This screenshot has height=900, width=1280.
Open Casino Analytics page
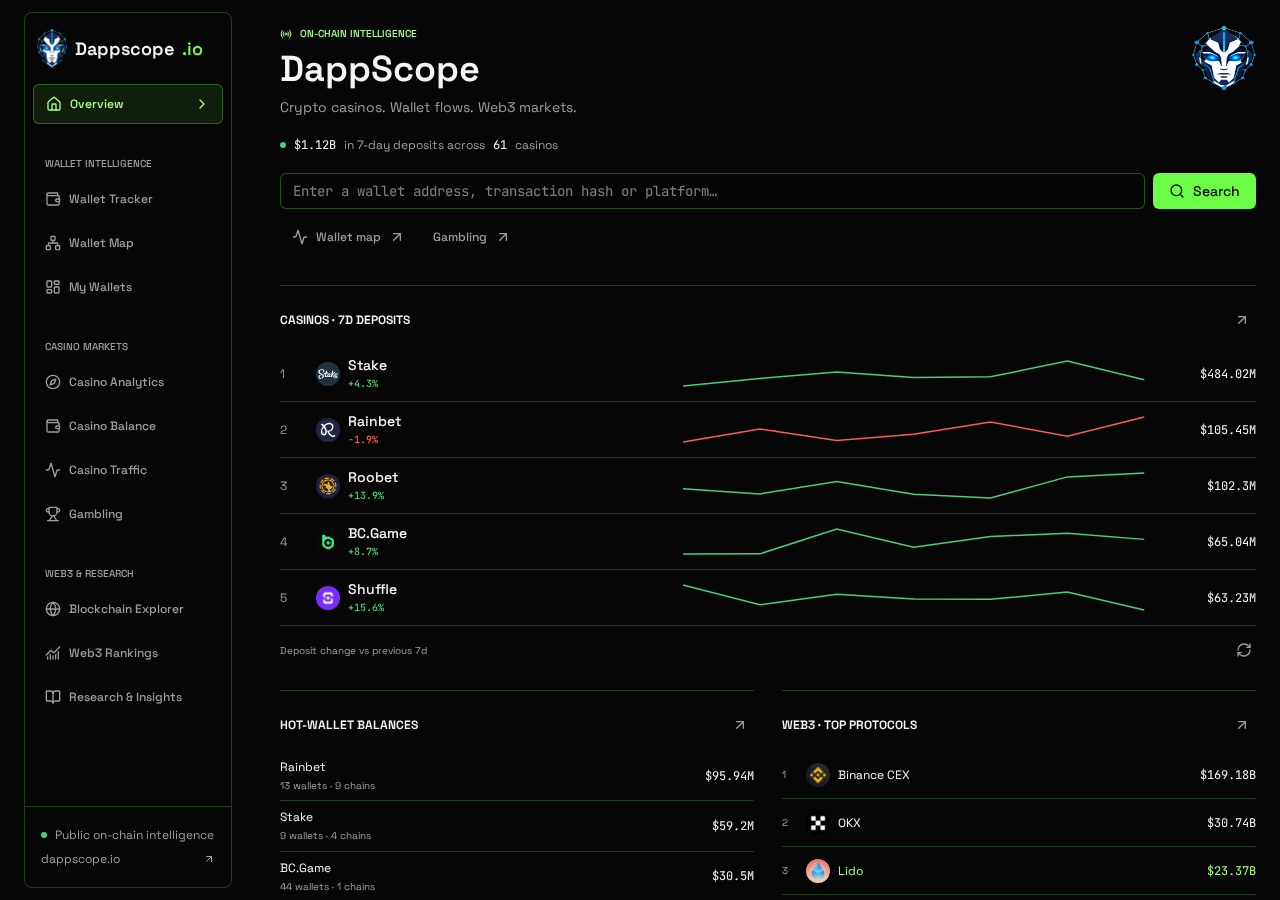click(x=128, y=382)
